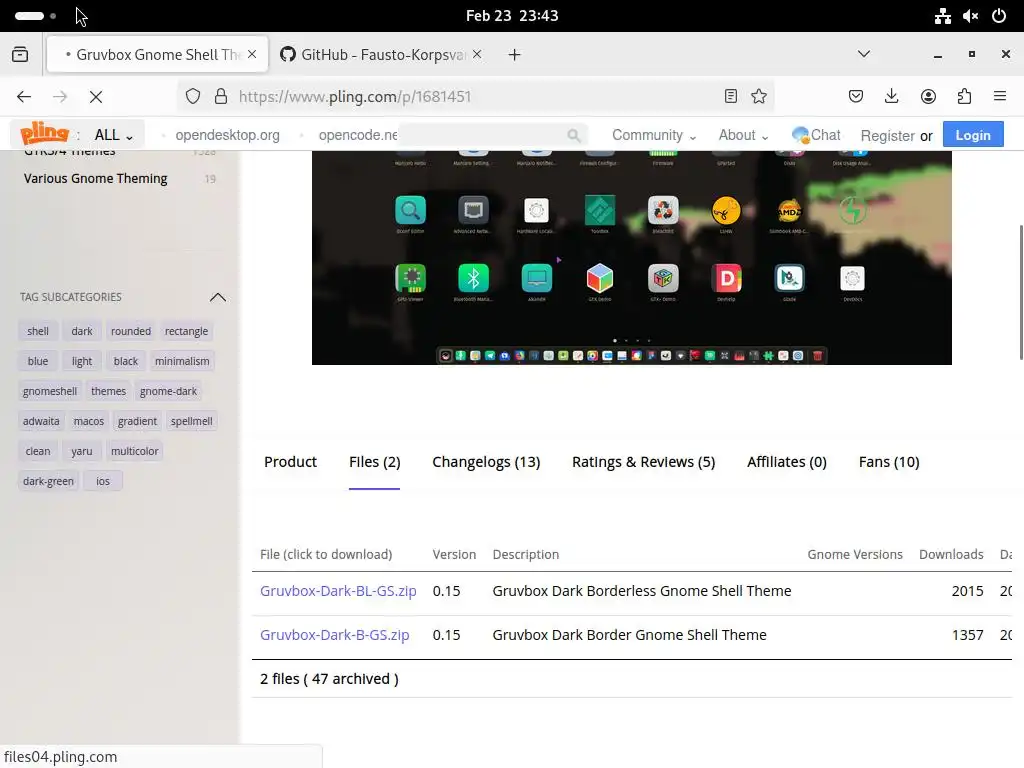
Task: Click the theme screenshot preview image
Action: (x=632, y=257)
